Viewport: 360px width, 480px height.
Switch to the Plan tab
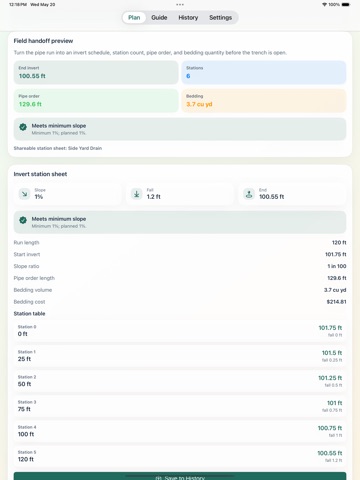coord(134,18)
